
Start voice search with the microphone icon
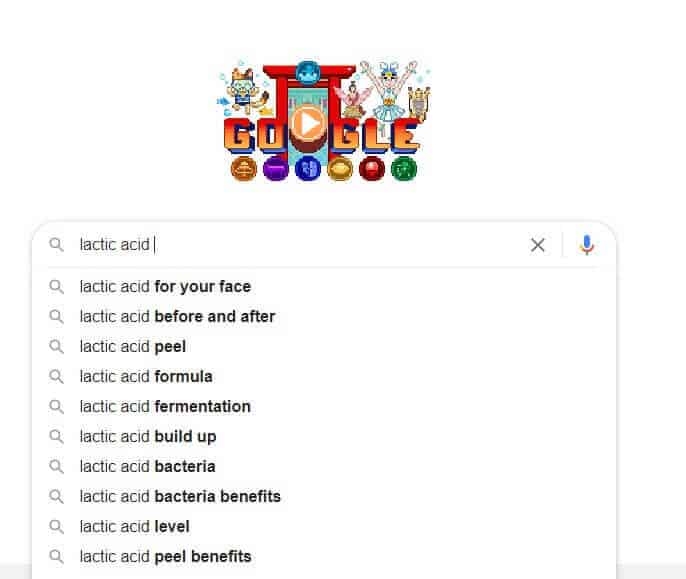[587, 245]
